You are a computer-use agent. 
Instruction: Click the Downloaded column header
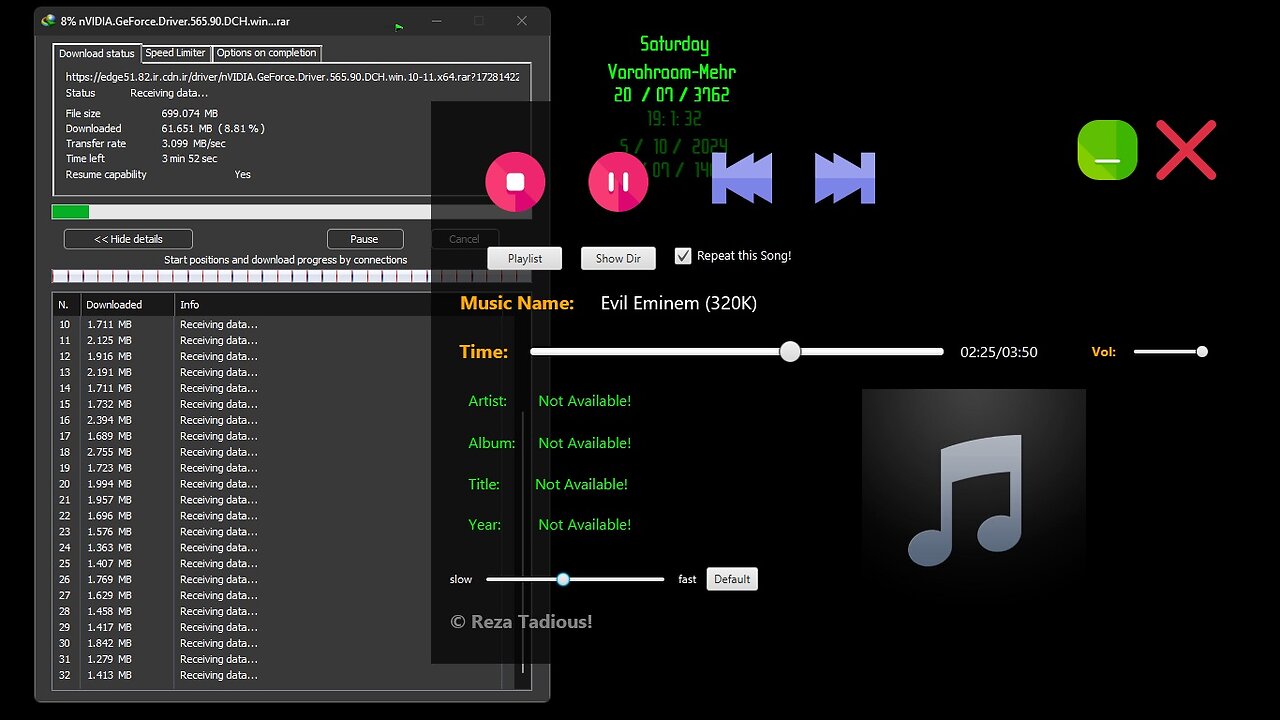[x=127, y=304]
